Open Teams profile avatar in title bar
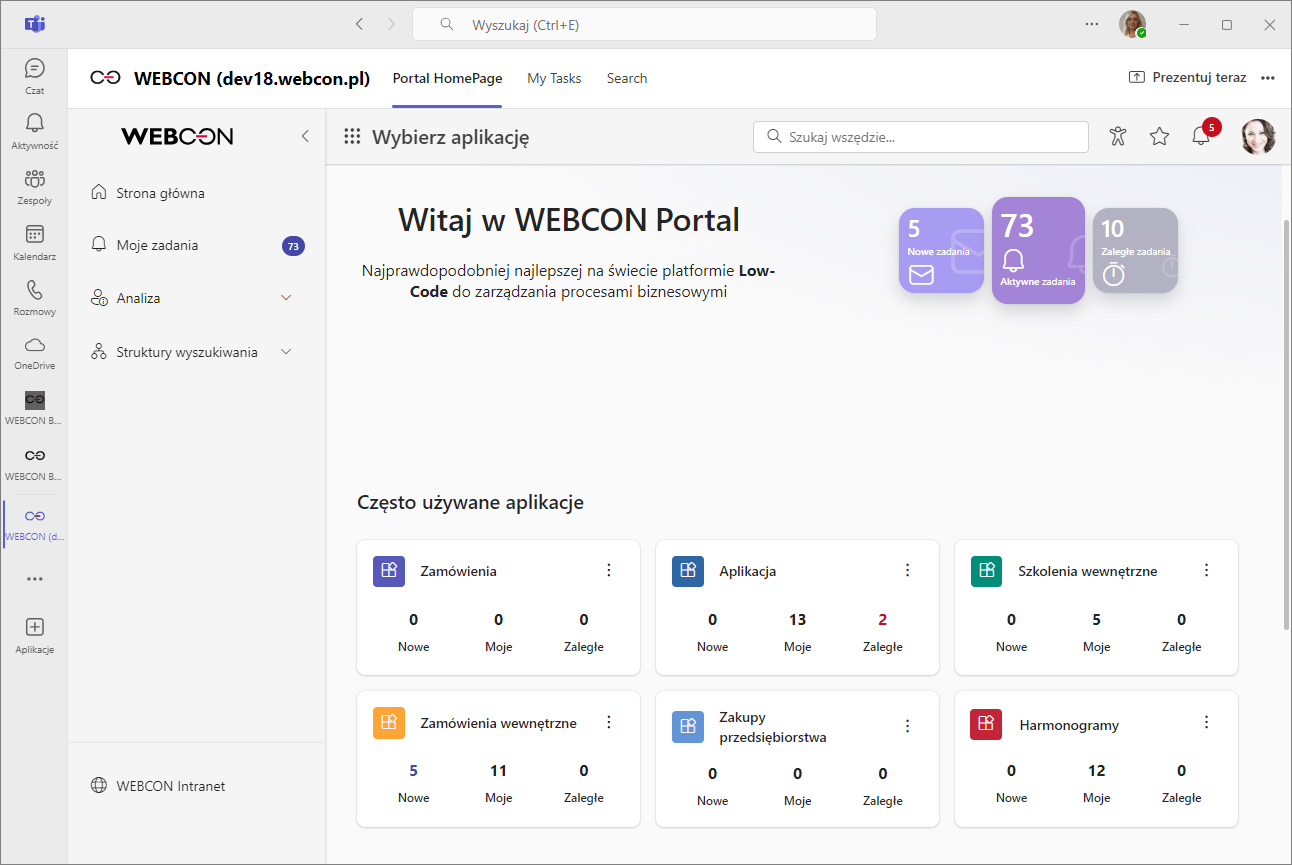The height and width of the screenshot is (865, 1292). pos(1132,24)
